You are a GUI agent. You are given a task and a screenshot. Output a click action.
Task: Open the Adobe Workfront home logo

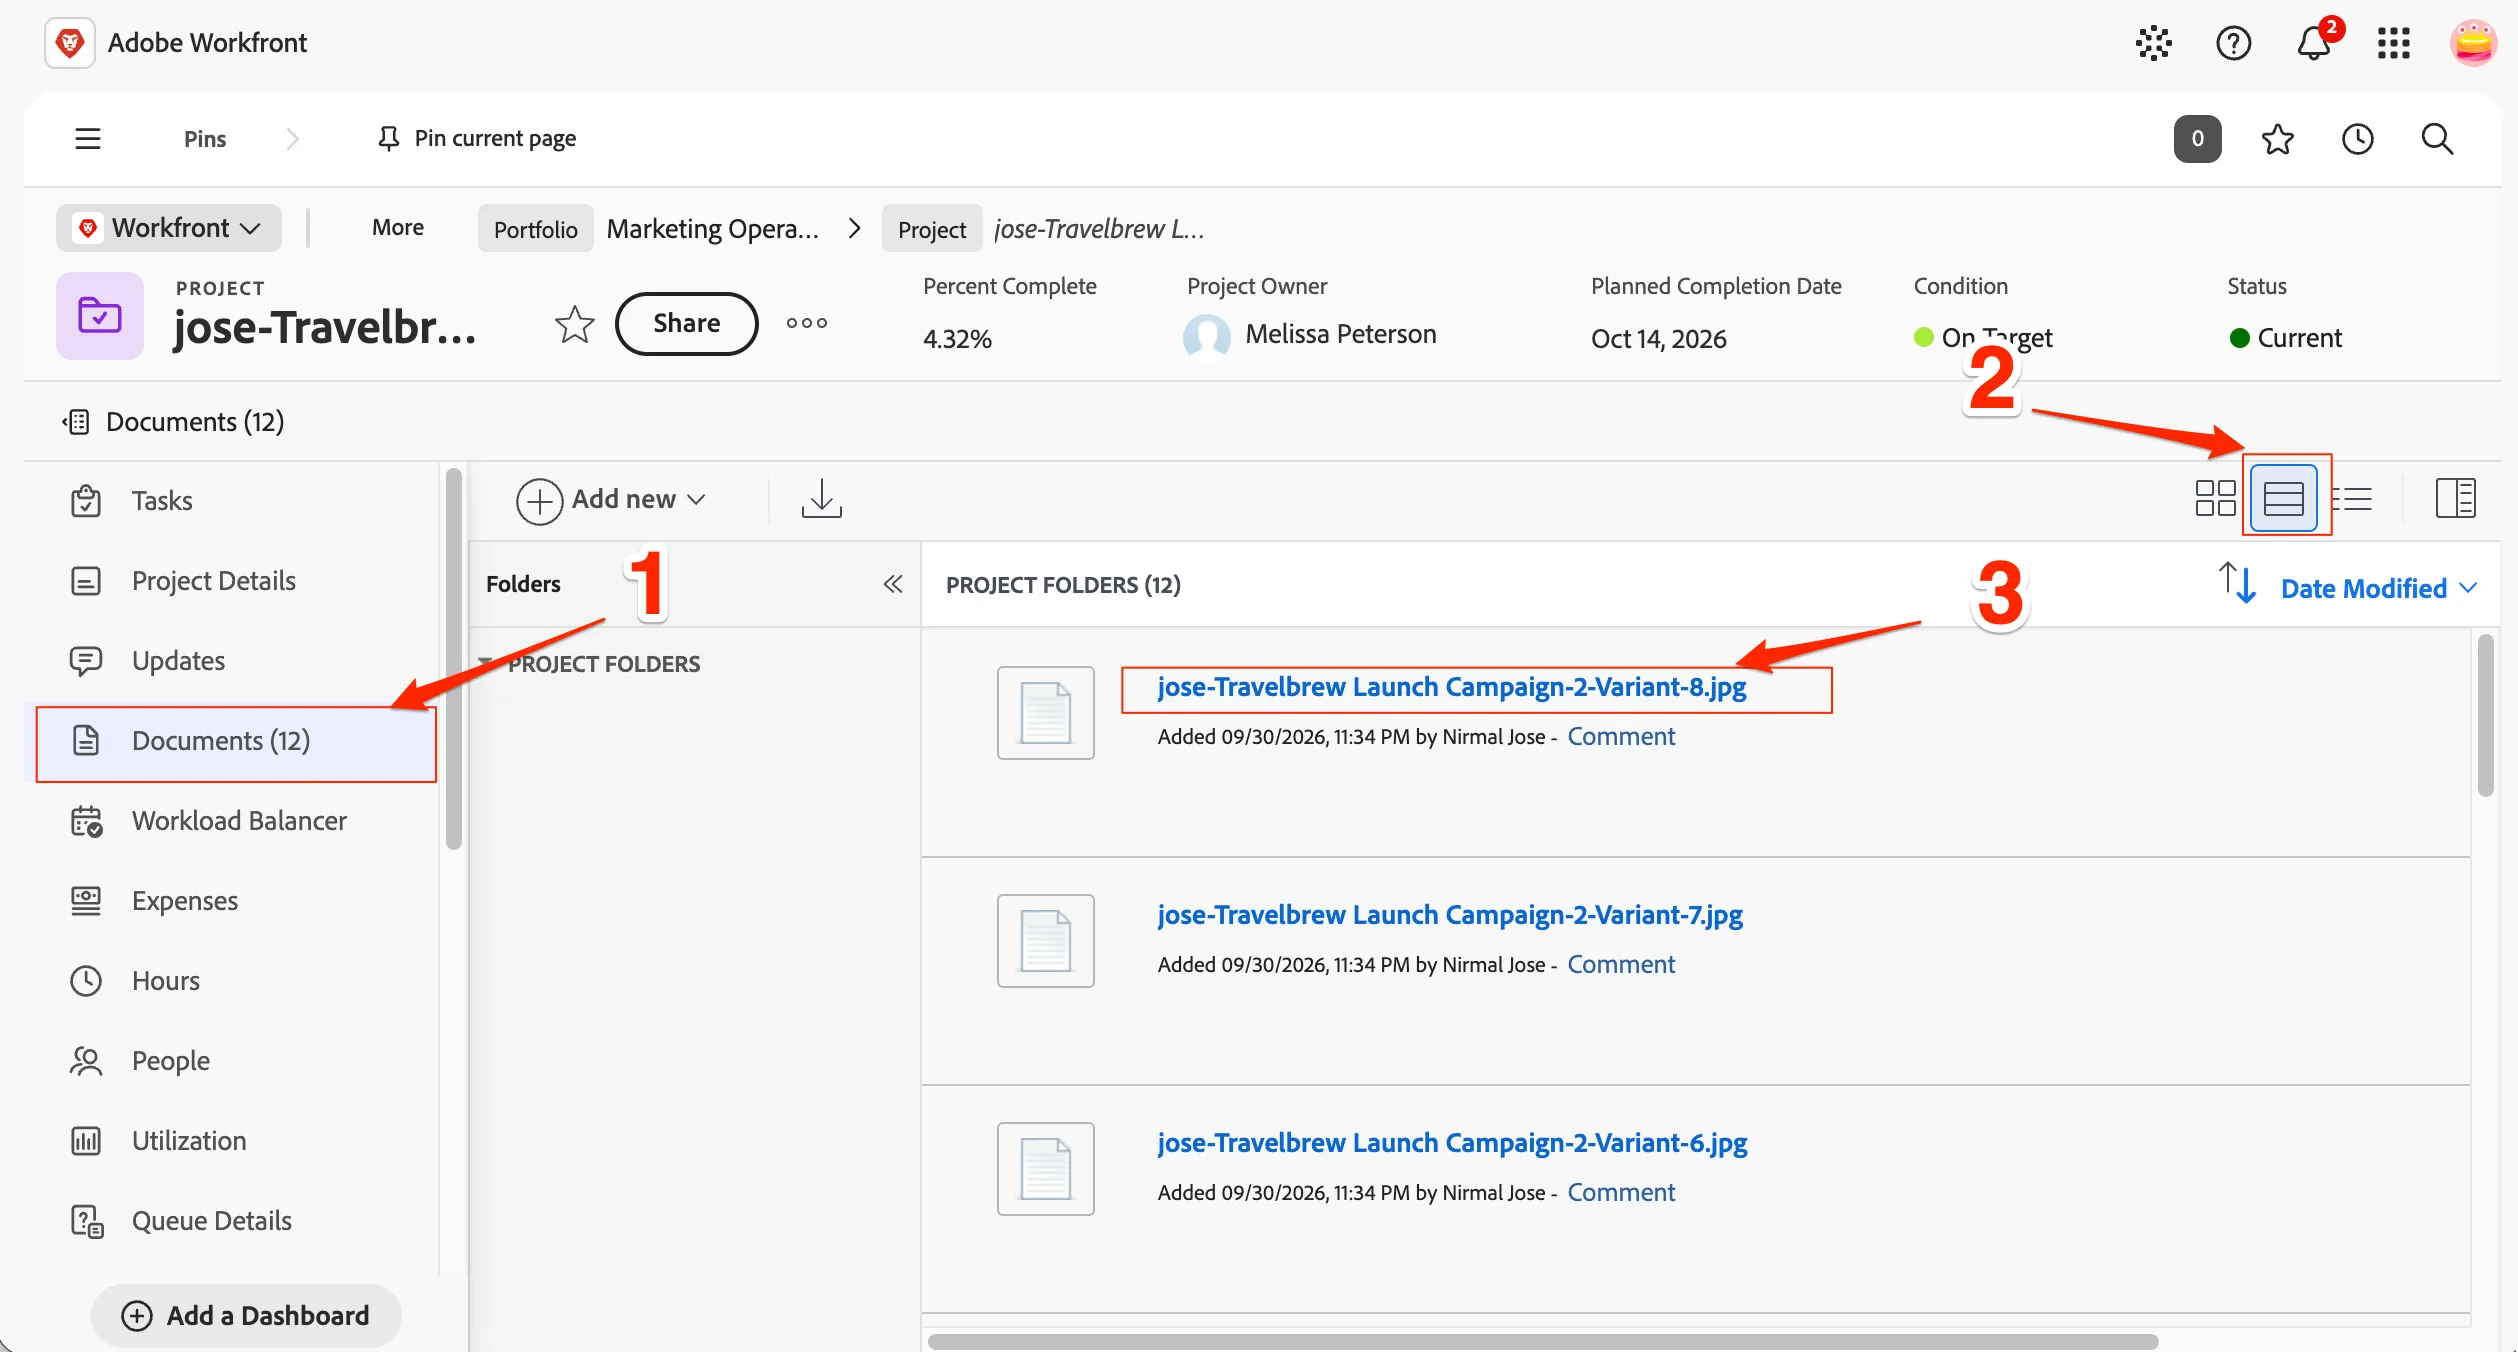[x=70, y=43]
